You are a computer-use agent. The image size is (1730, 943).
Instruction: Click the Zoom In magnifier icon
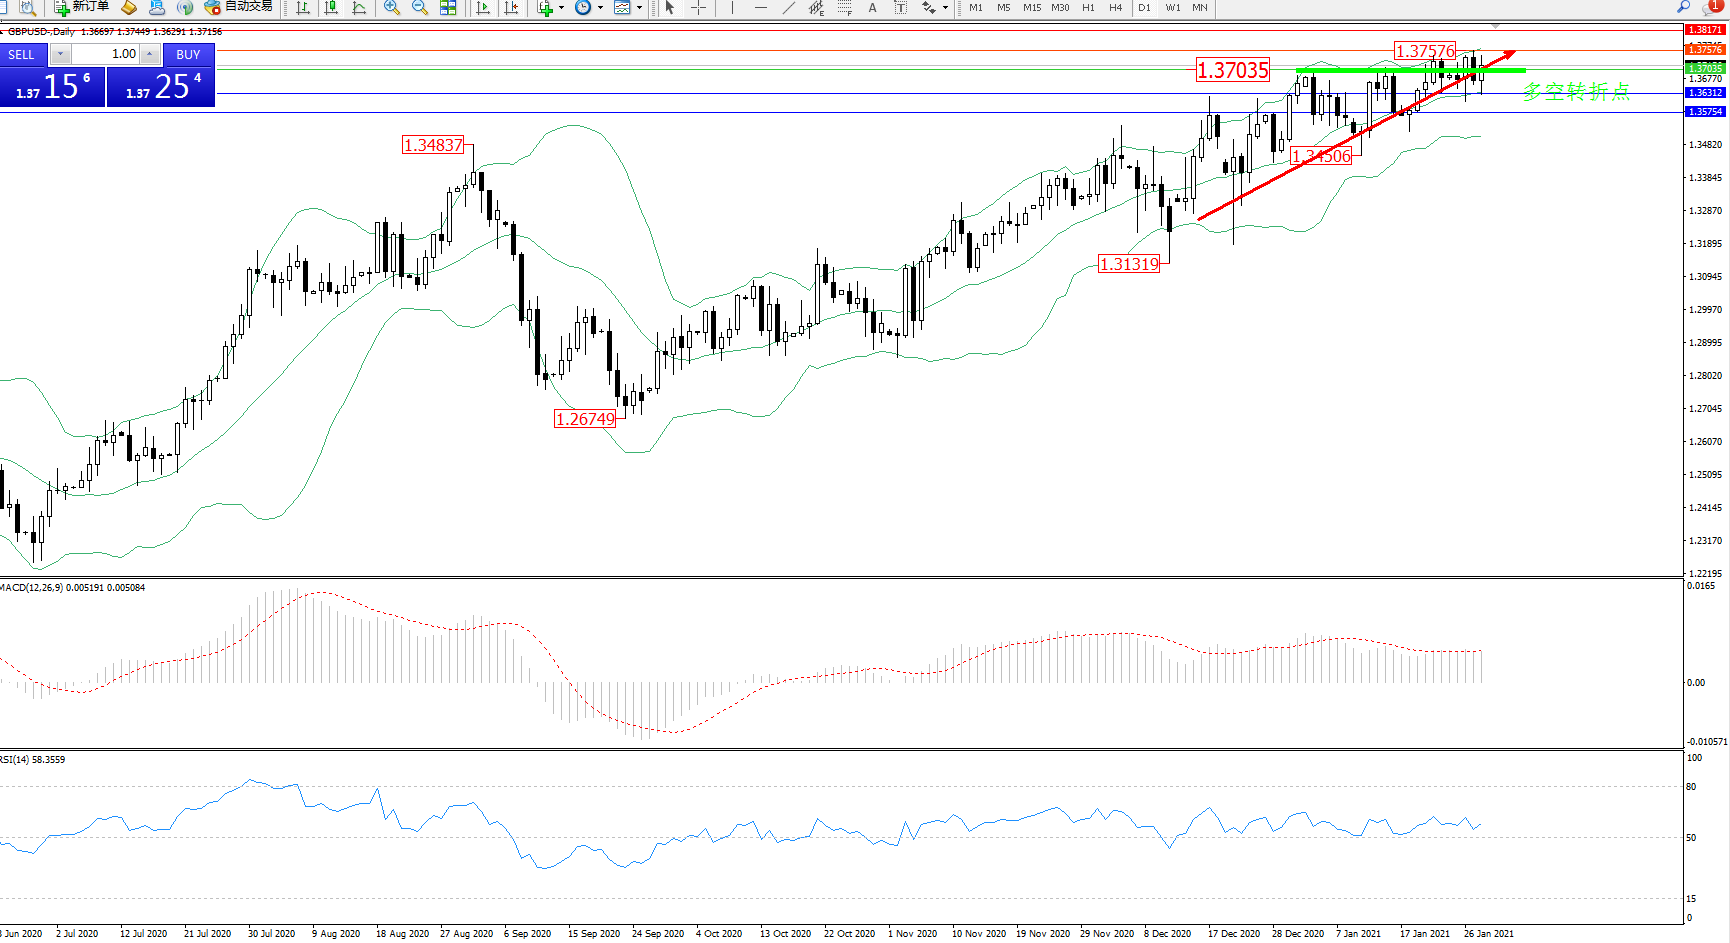pos(392,7)
